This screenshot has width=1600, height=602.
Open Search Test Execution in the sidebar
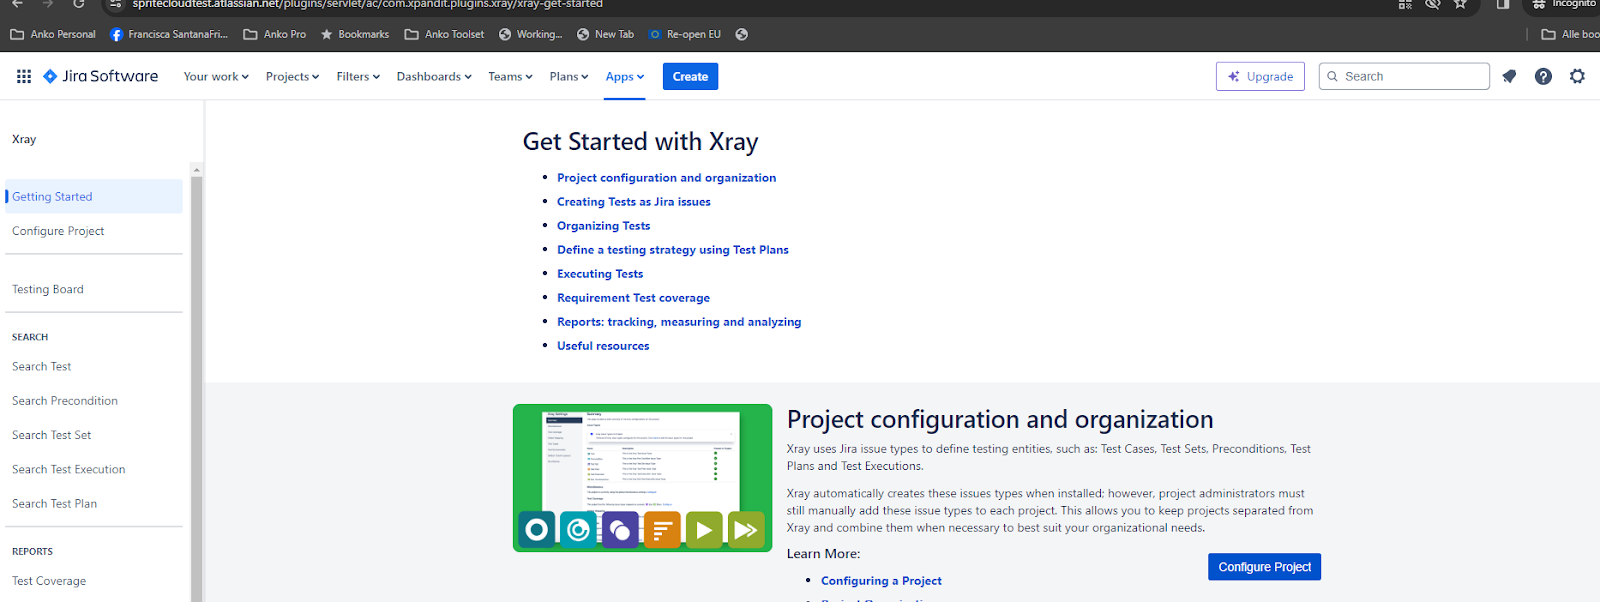[x=69, y=469]
